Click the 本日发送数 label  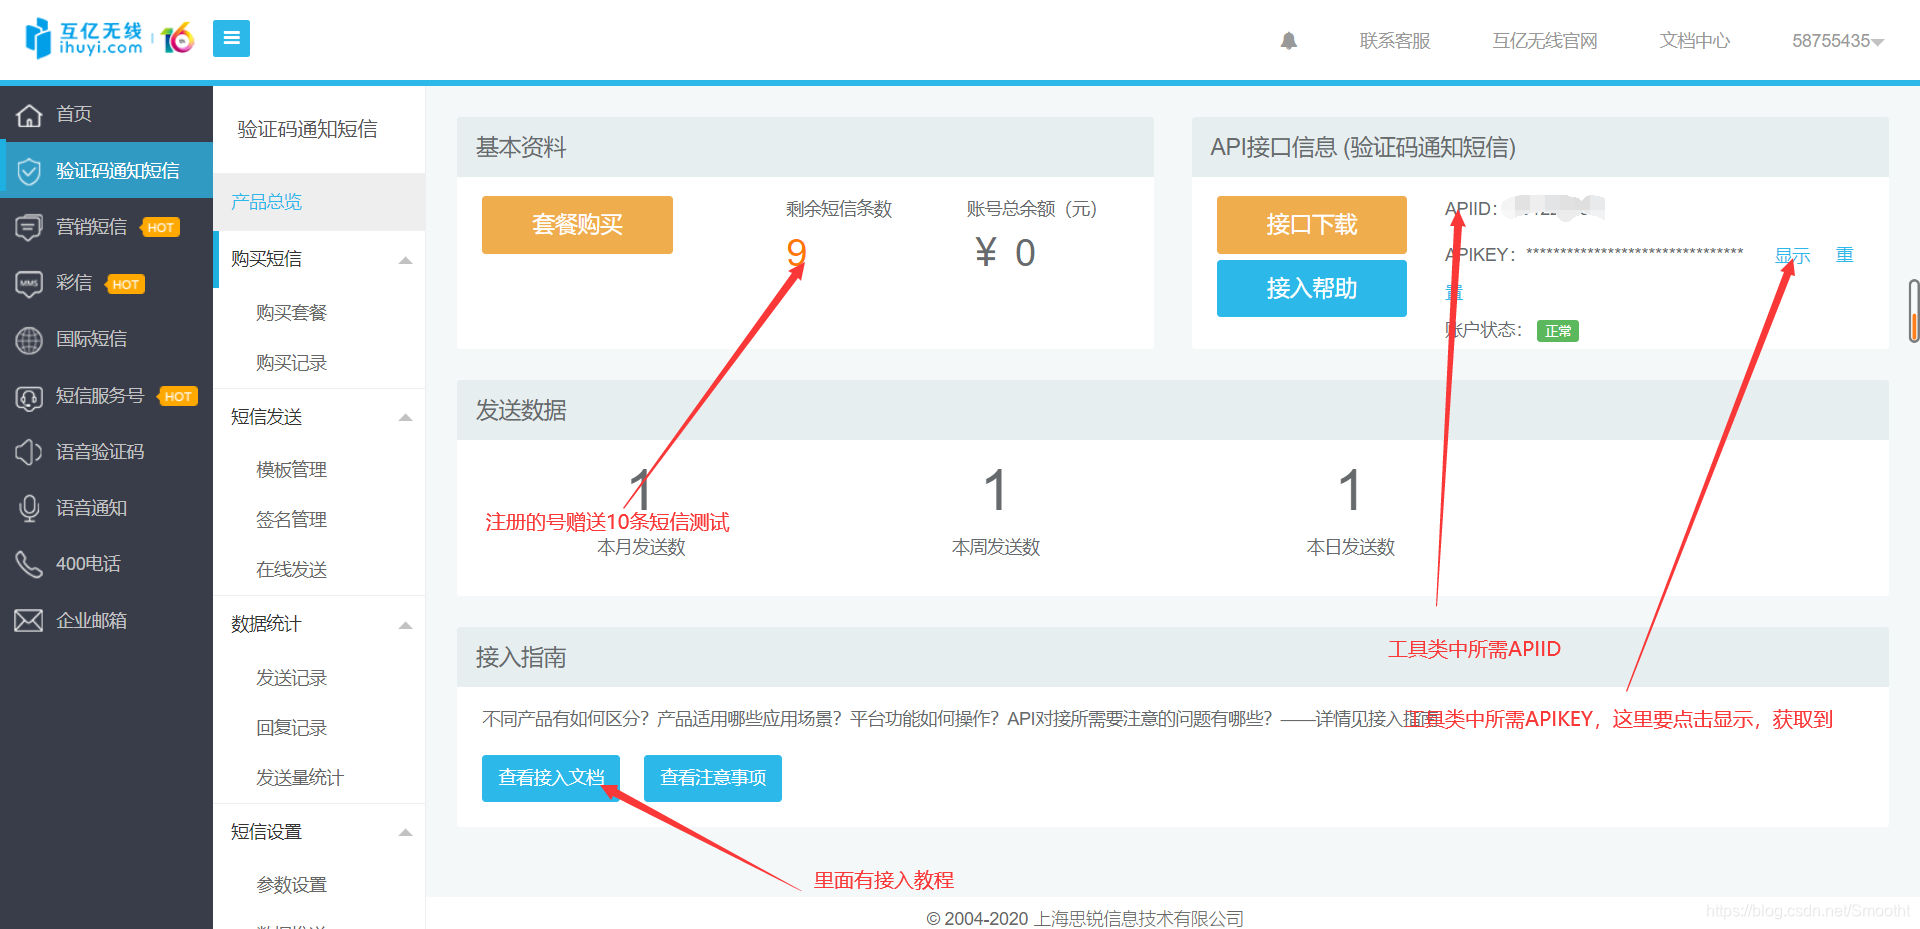click(x=1350, y=547)
